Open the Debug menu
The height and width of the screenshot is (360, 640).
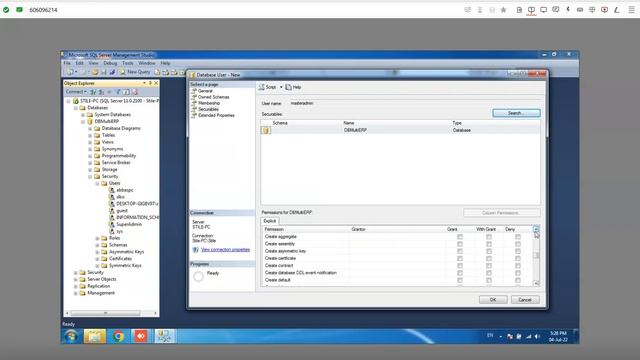[110, 63]
